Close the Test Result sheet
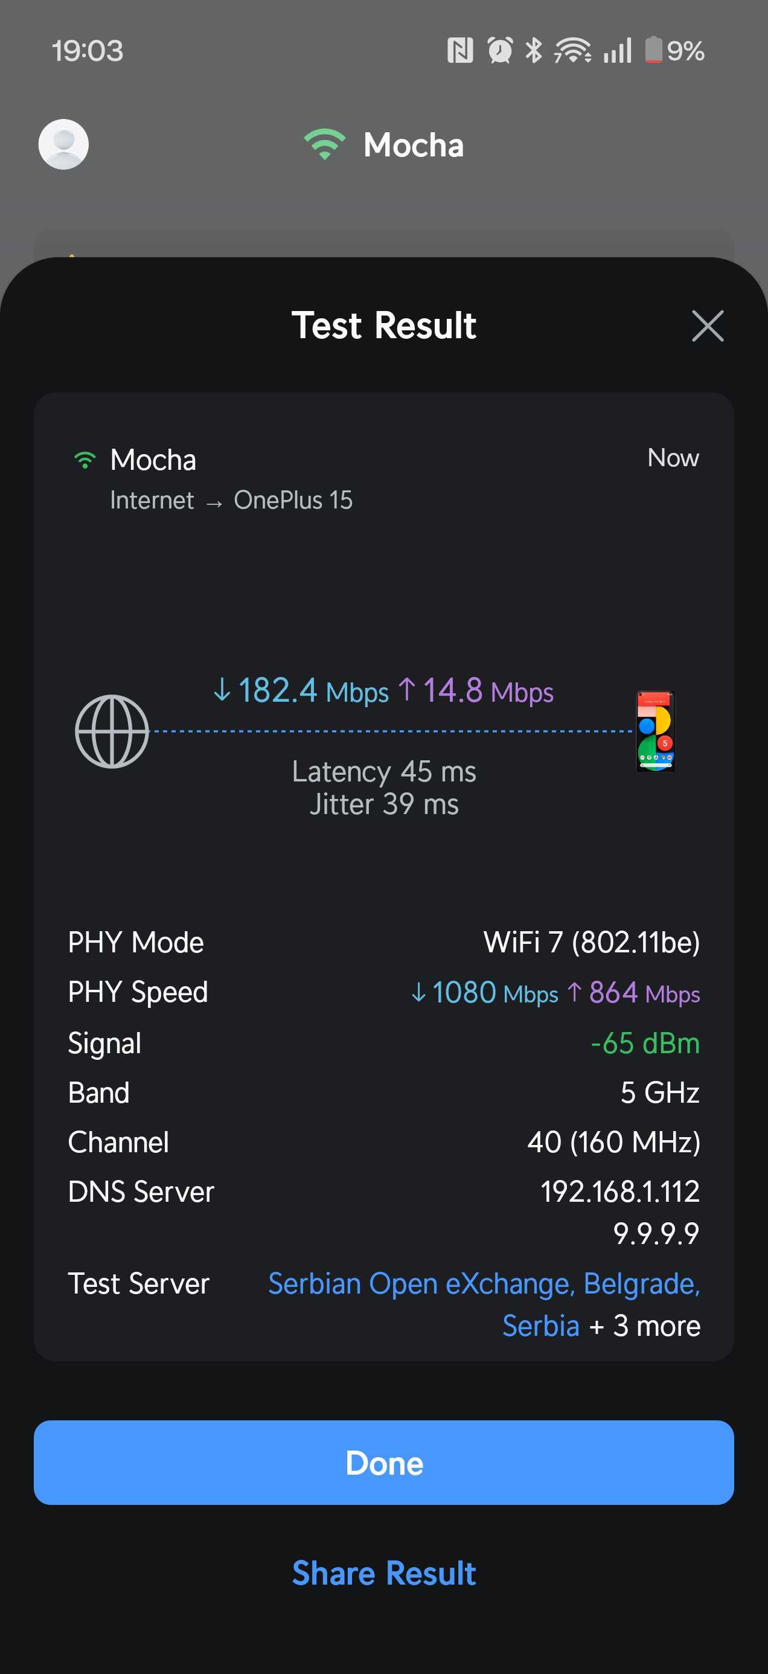768x1674 pixels. 708,326
